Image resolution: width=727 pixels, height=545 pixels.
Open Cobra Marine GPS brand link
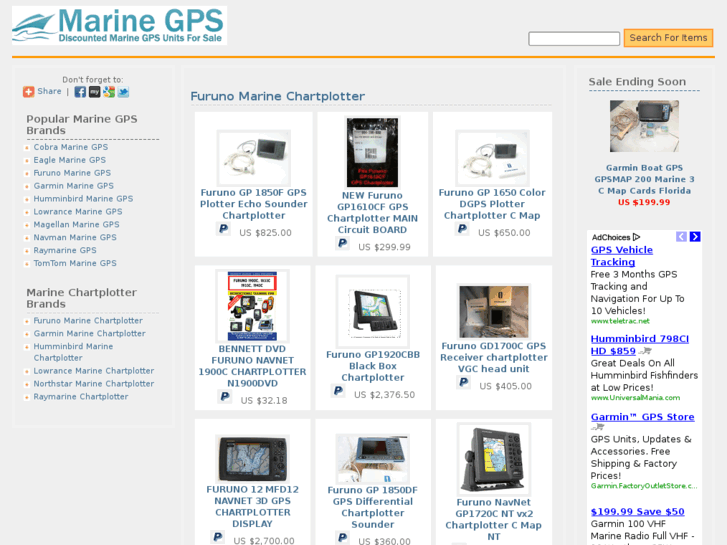pyautogui.click(x=70, y=147)
